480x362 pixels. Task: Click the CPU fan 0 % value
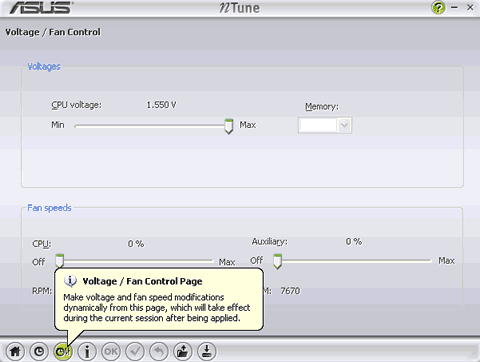tap(136, 244)
